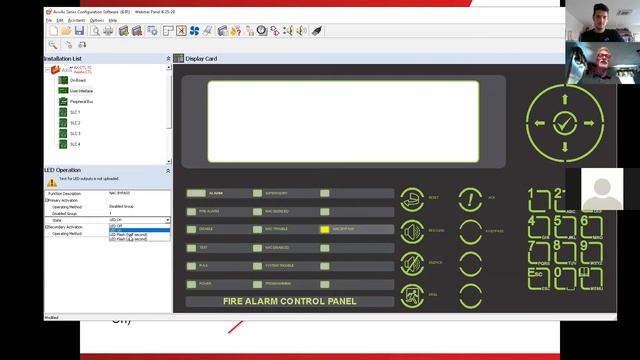The height and width of the screenshot is (360, 640).
Task: Open Print Preview from toolbar
Action: [x=95, y=31]
